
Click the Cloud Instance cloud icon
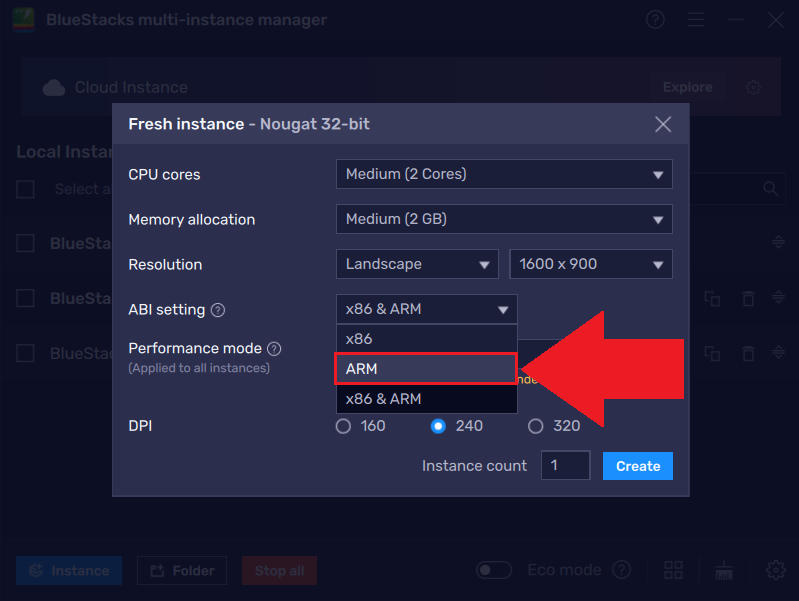pyautogui.click(x=54, y=88)
